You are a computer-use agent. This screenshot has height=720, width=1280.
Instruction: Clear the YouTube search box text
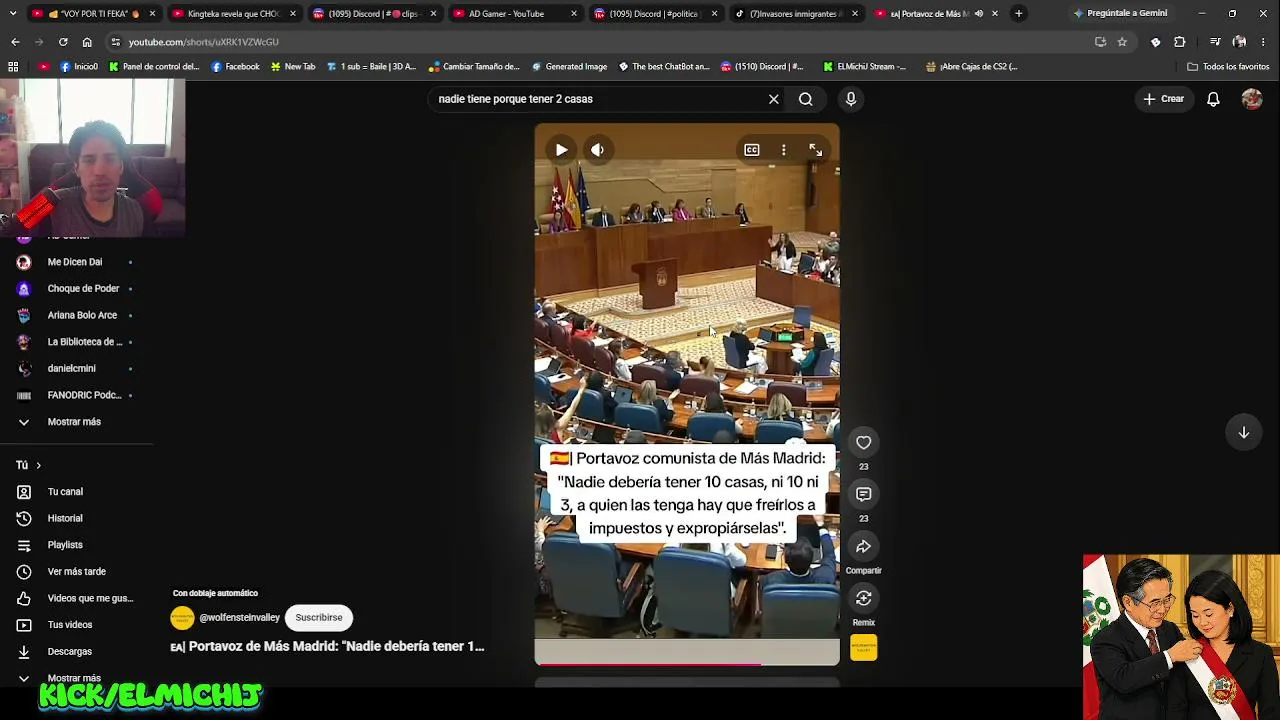coord(773,99)
